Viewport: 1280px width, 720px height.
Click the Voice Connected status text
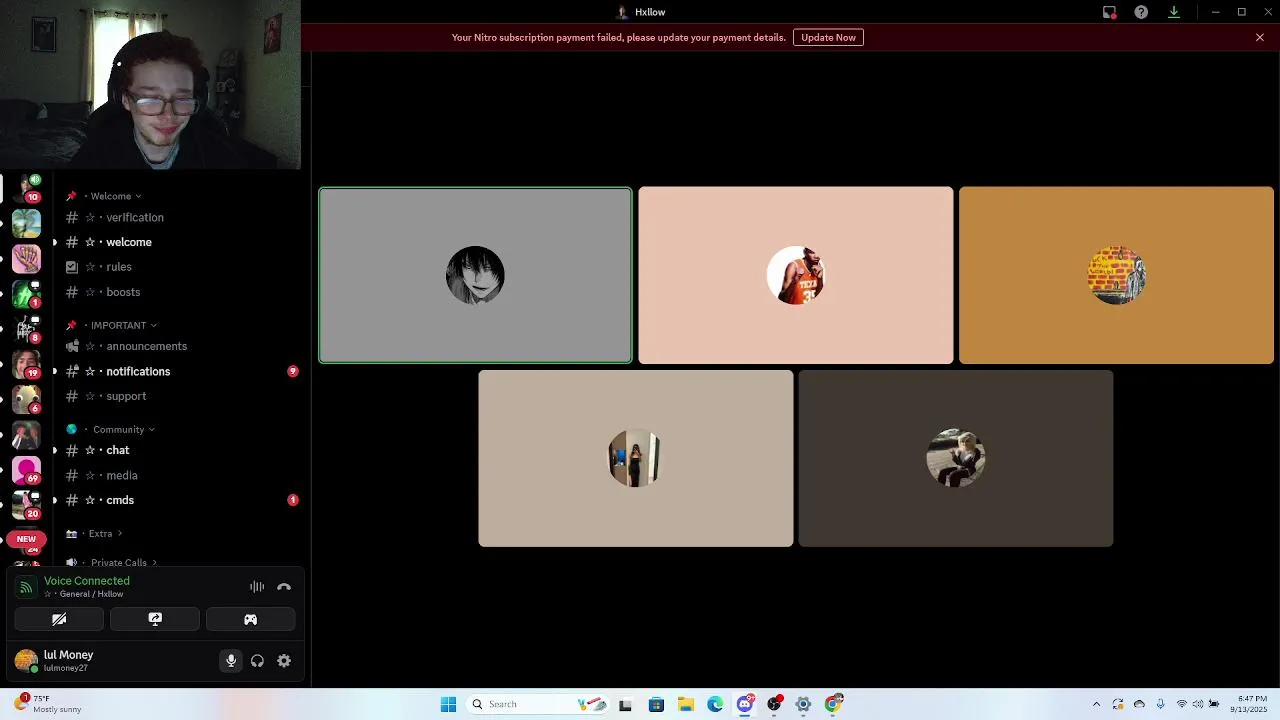pyautogui.click(x=87, y=581)
